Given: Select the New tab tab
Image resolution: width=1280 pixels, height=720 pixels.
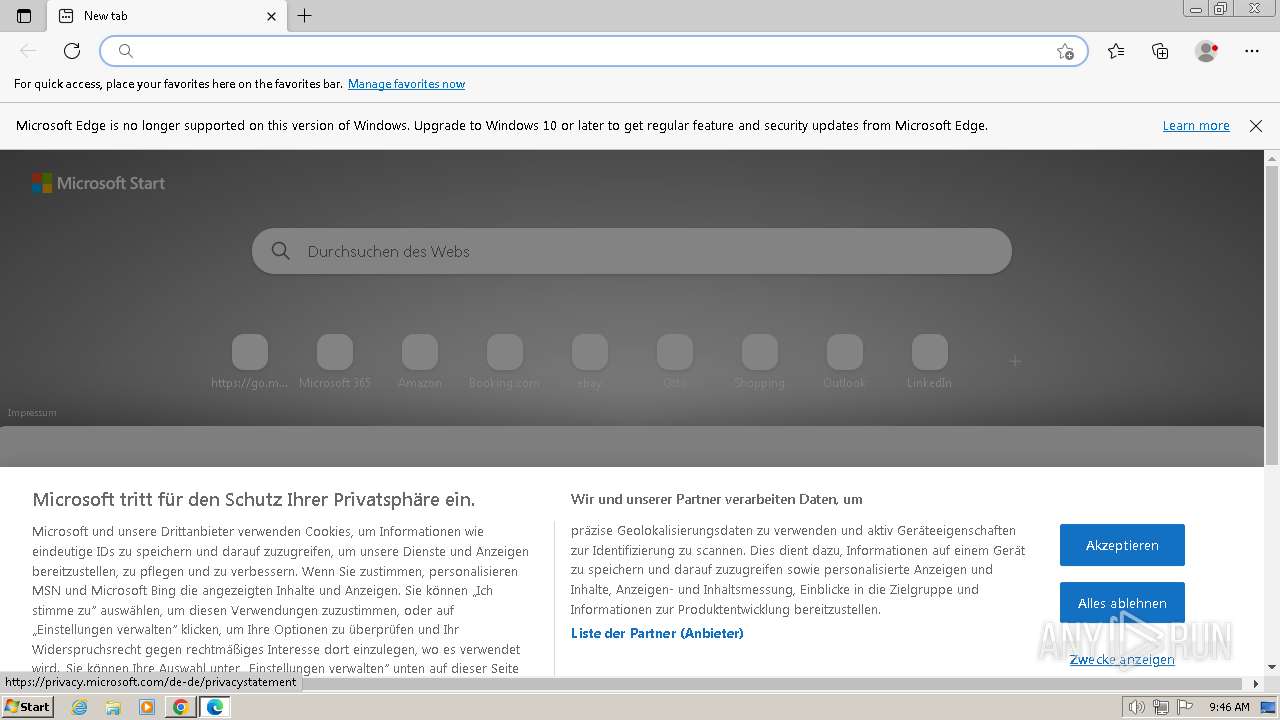Looking at the screenshot, I should click(167, 16).
